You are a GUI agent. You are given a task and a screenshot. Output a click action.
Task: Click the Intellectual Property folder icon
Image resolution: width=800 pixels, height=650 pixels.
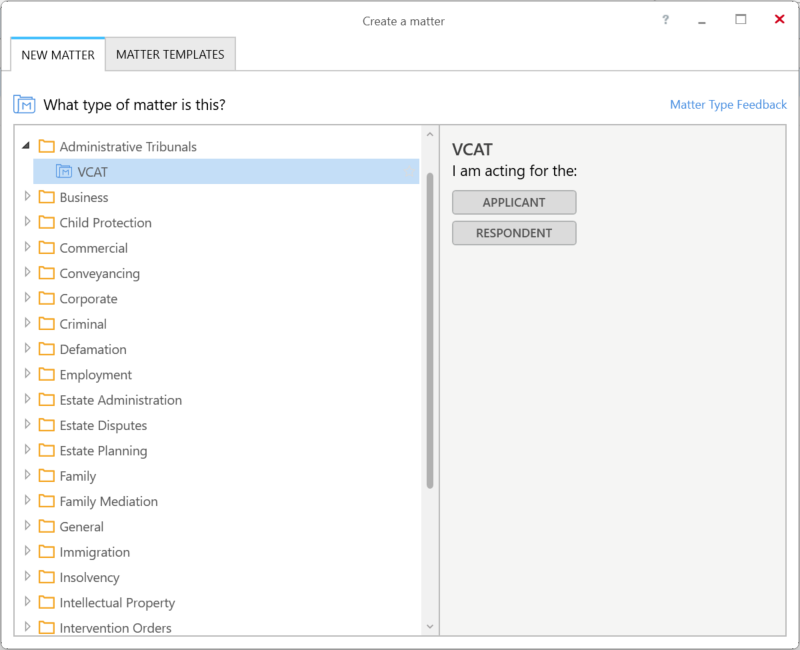[x=46, y=602]
